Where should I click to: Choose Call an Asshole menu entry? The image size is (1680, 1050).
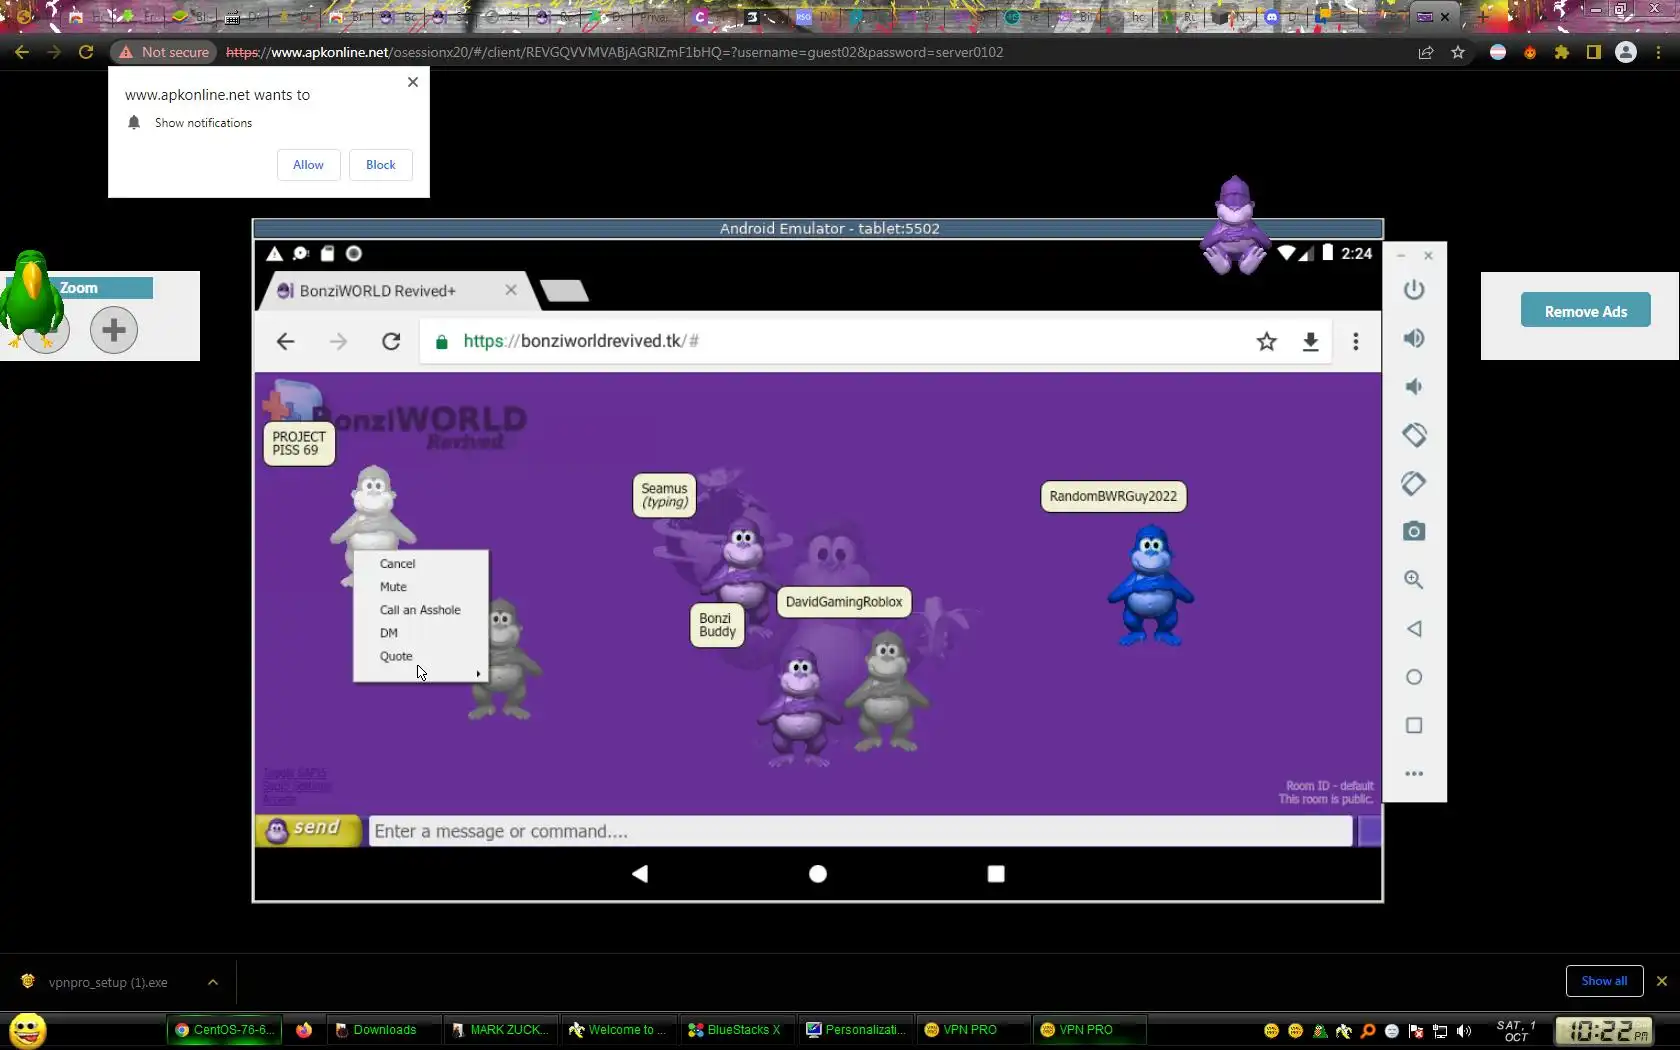[420, 610]
